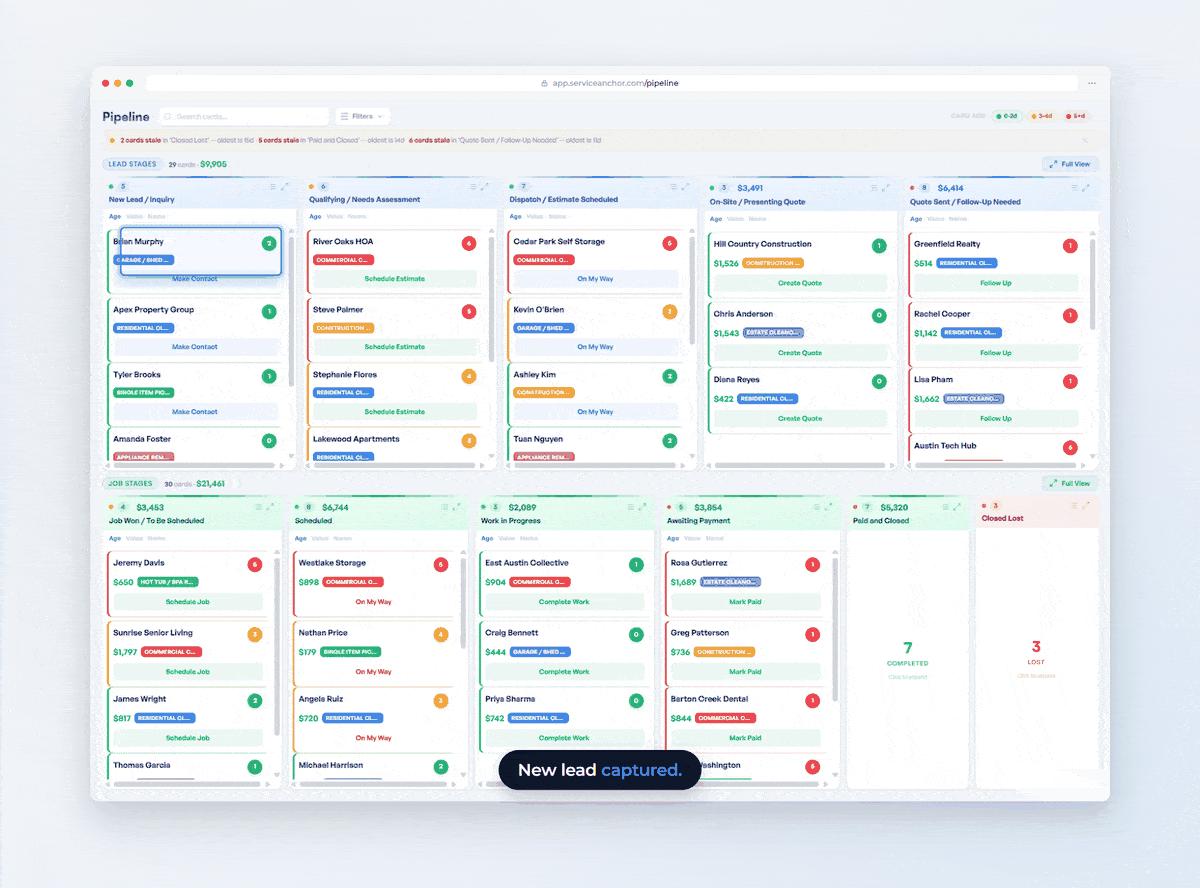Focus the Search cards input field
The width and height of the screenshot is (1200, 888).
click(244, 116)
